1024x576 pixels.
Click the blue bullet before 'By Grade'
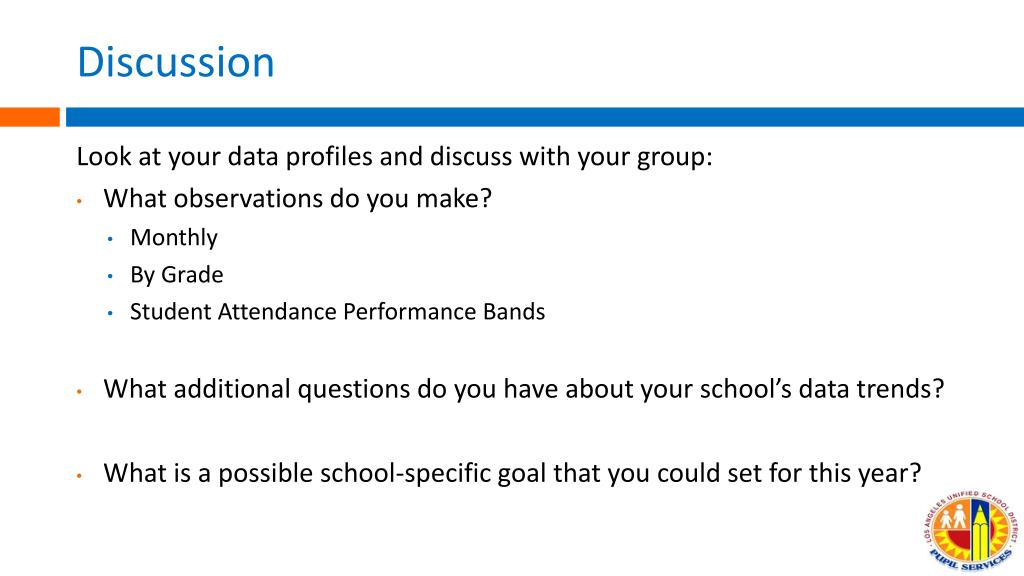pos(110,277)
